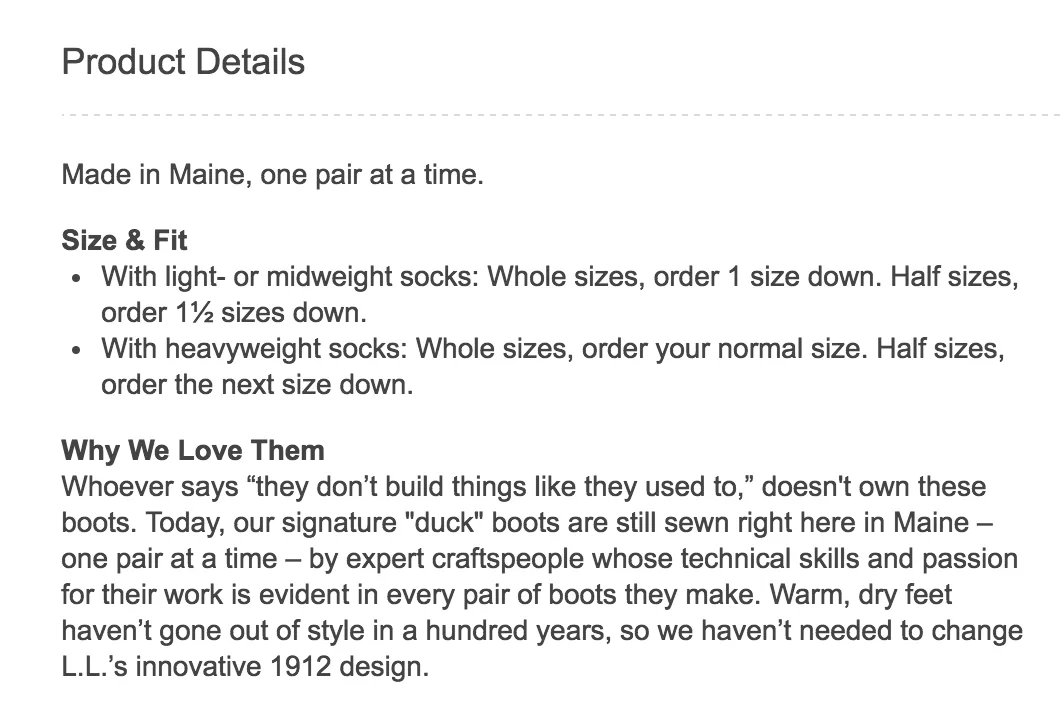Viewport: 1060px width, 726px height.
Task: Click 'order the next size down' line
Action: [x=256, y=385]
